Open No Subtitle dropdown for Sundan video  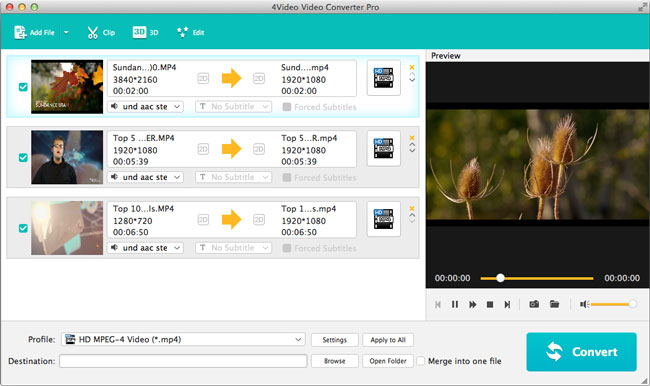233,107
